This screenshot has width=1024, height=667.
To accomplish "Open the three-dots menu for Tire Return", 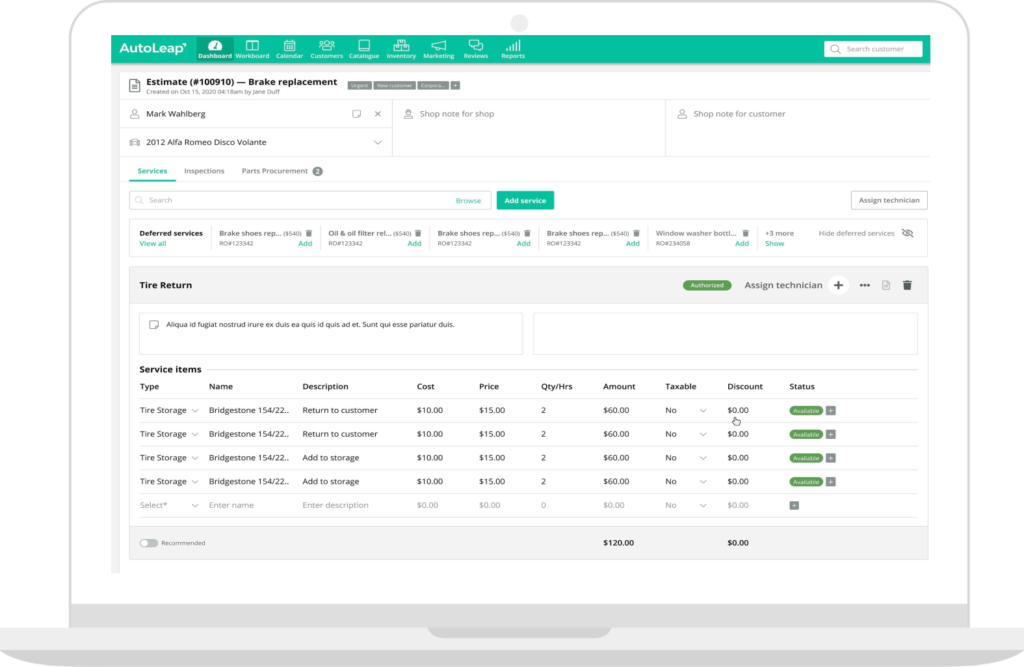I will tap(865, 285).
